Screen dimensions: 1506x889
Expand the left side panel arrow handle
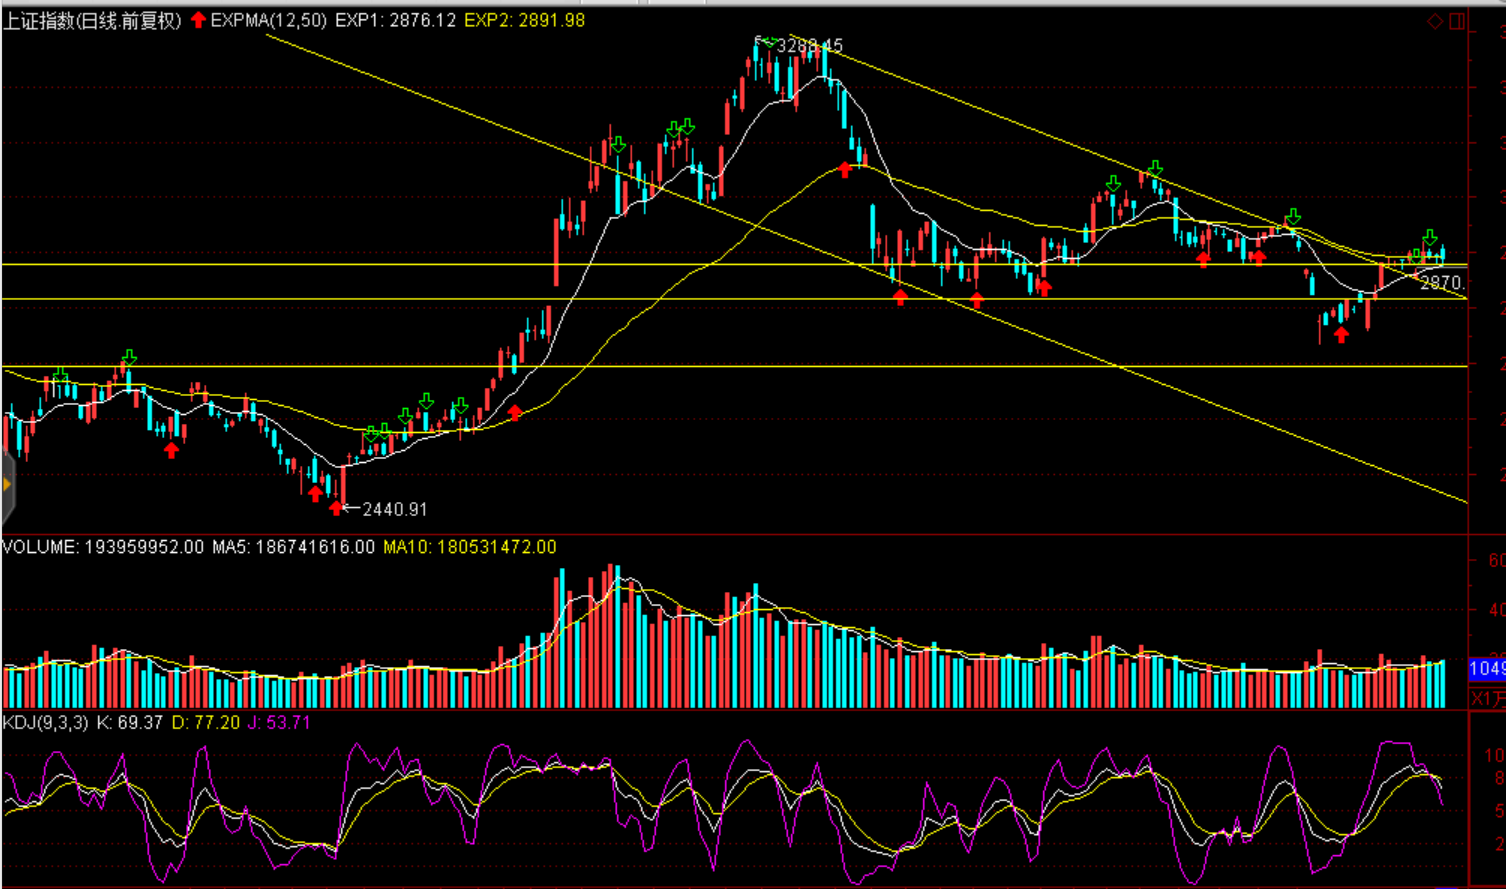click(7, 485)
